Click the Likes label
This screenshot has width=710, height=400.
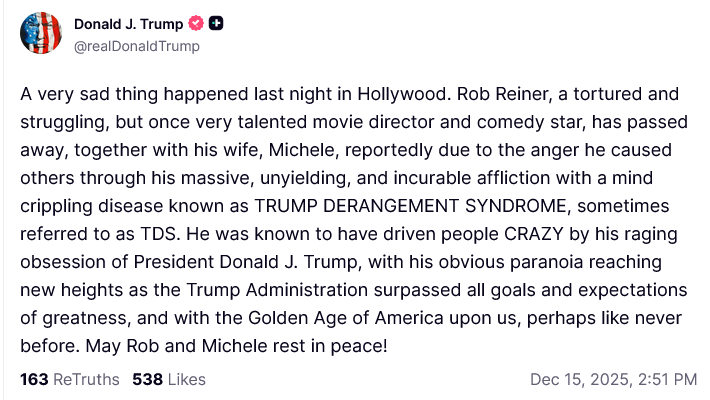(x=186, y=380)
